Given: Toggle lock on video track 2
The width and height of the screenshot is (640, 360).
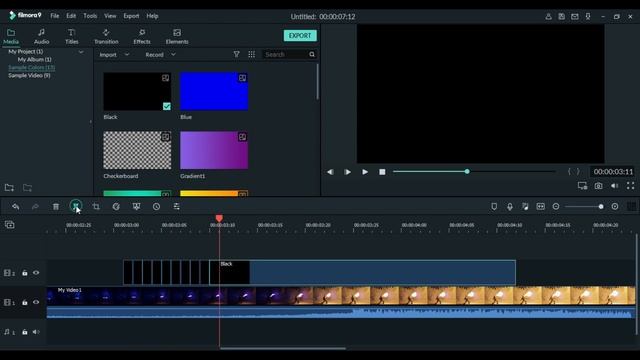Looking at the screenshot, I should [x=24, y=273].
